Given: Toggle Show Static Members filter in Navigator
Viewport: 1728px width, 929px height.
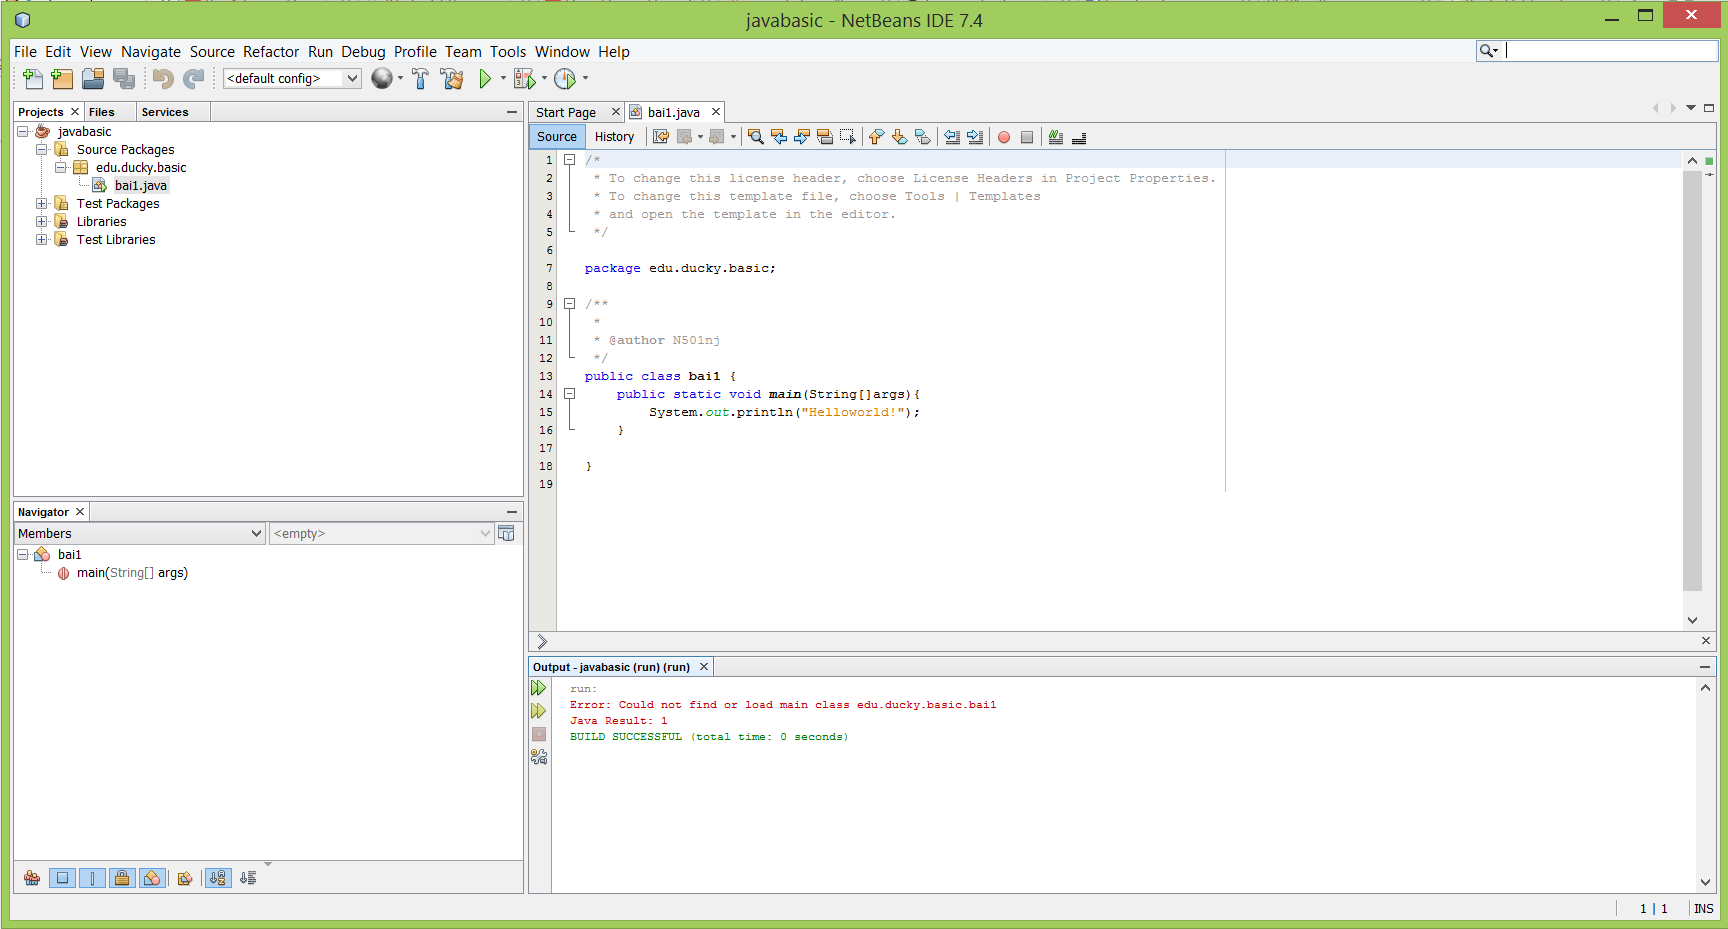Looking at the screenshot, I should tap(92, 878).
